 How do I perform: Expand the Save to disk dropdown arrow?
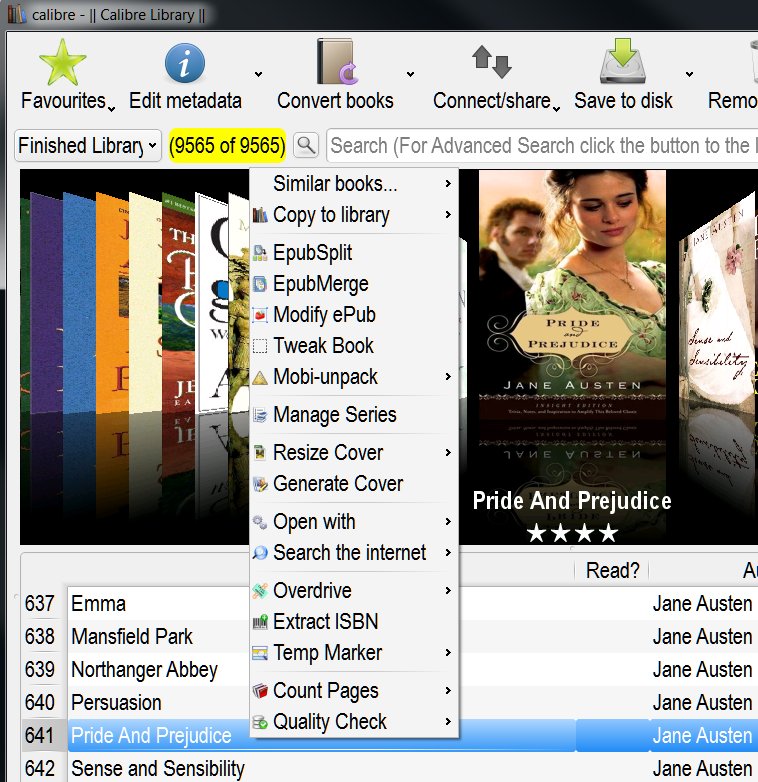(x=689, y=74)
